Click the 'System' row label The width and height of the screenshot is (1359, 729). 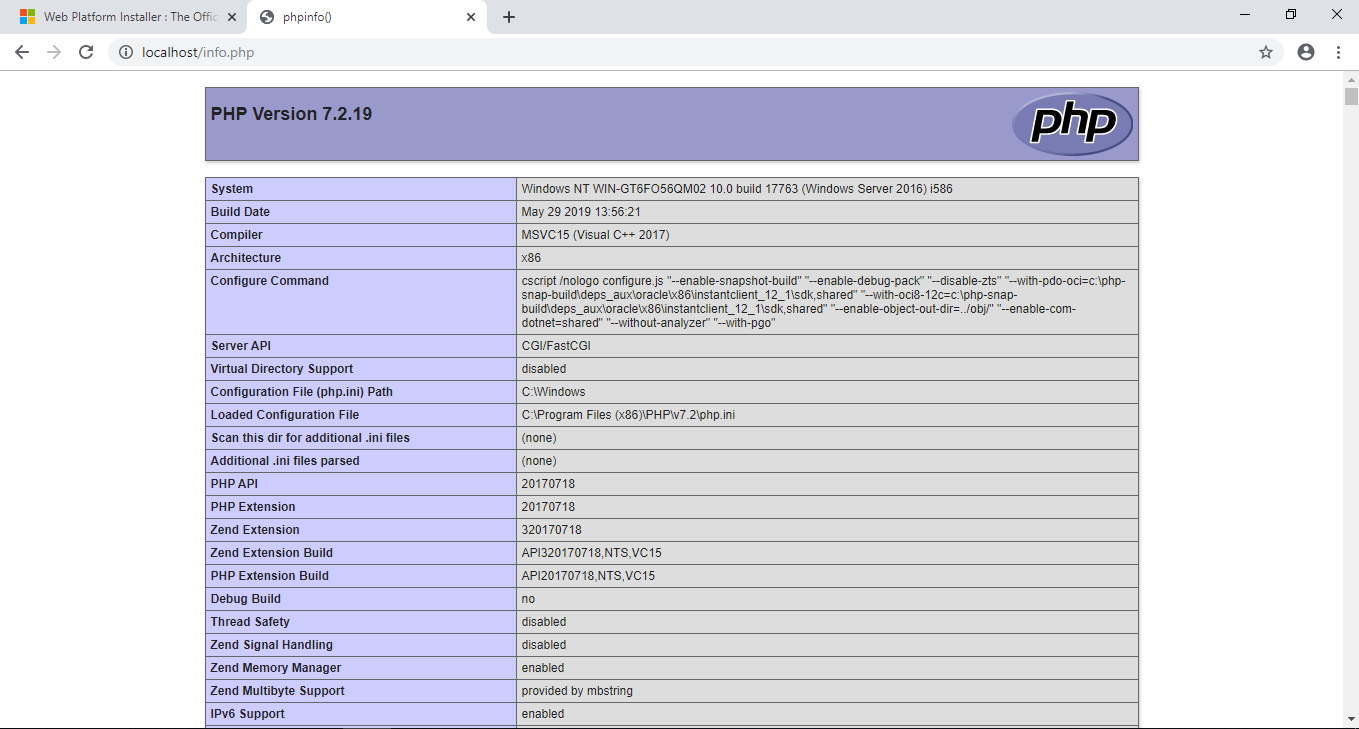(232, 189)
